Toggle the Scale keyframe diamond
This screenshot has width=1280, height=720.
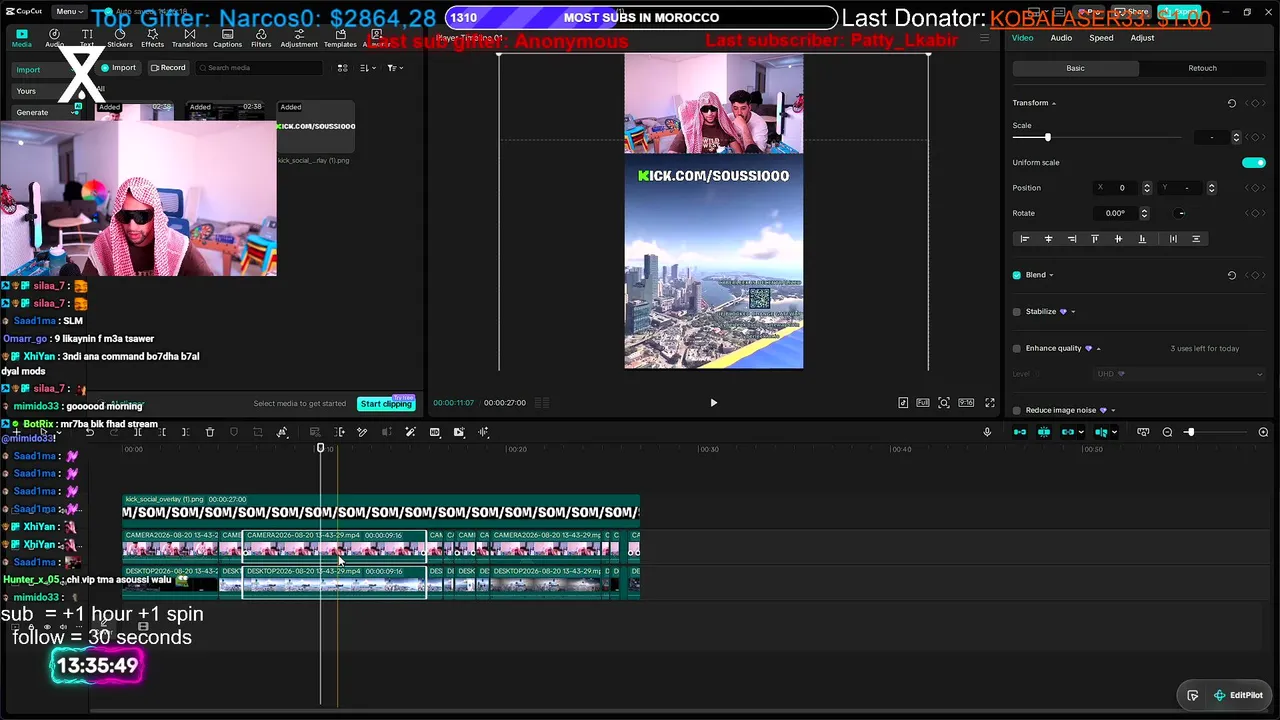coord(1255,137)
